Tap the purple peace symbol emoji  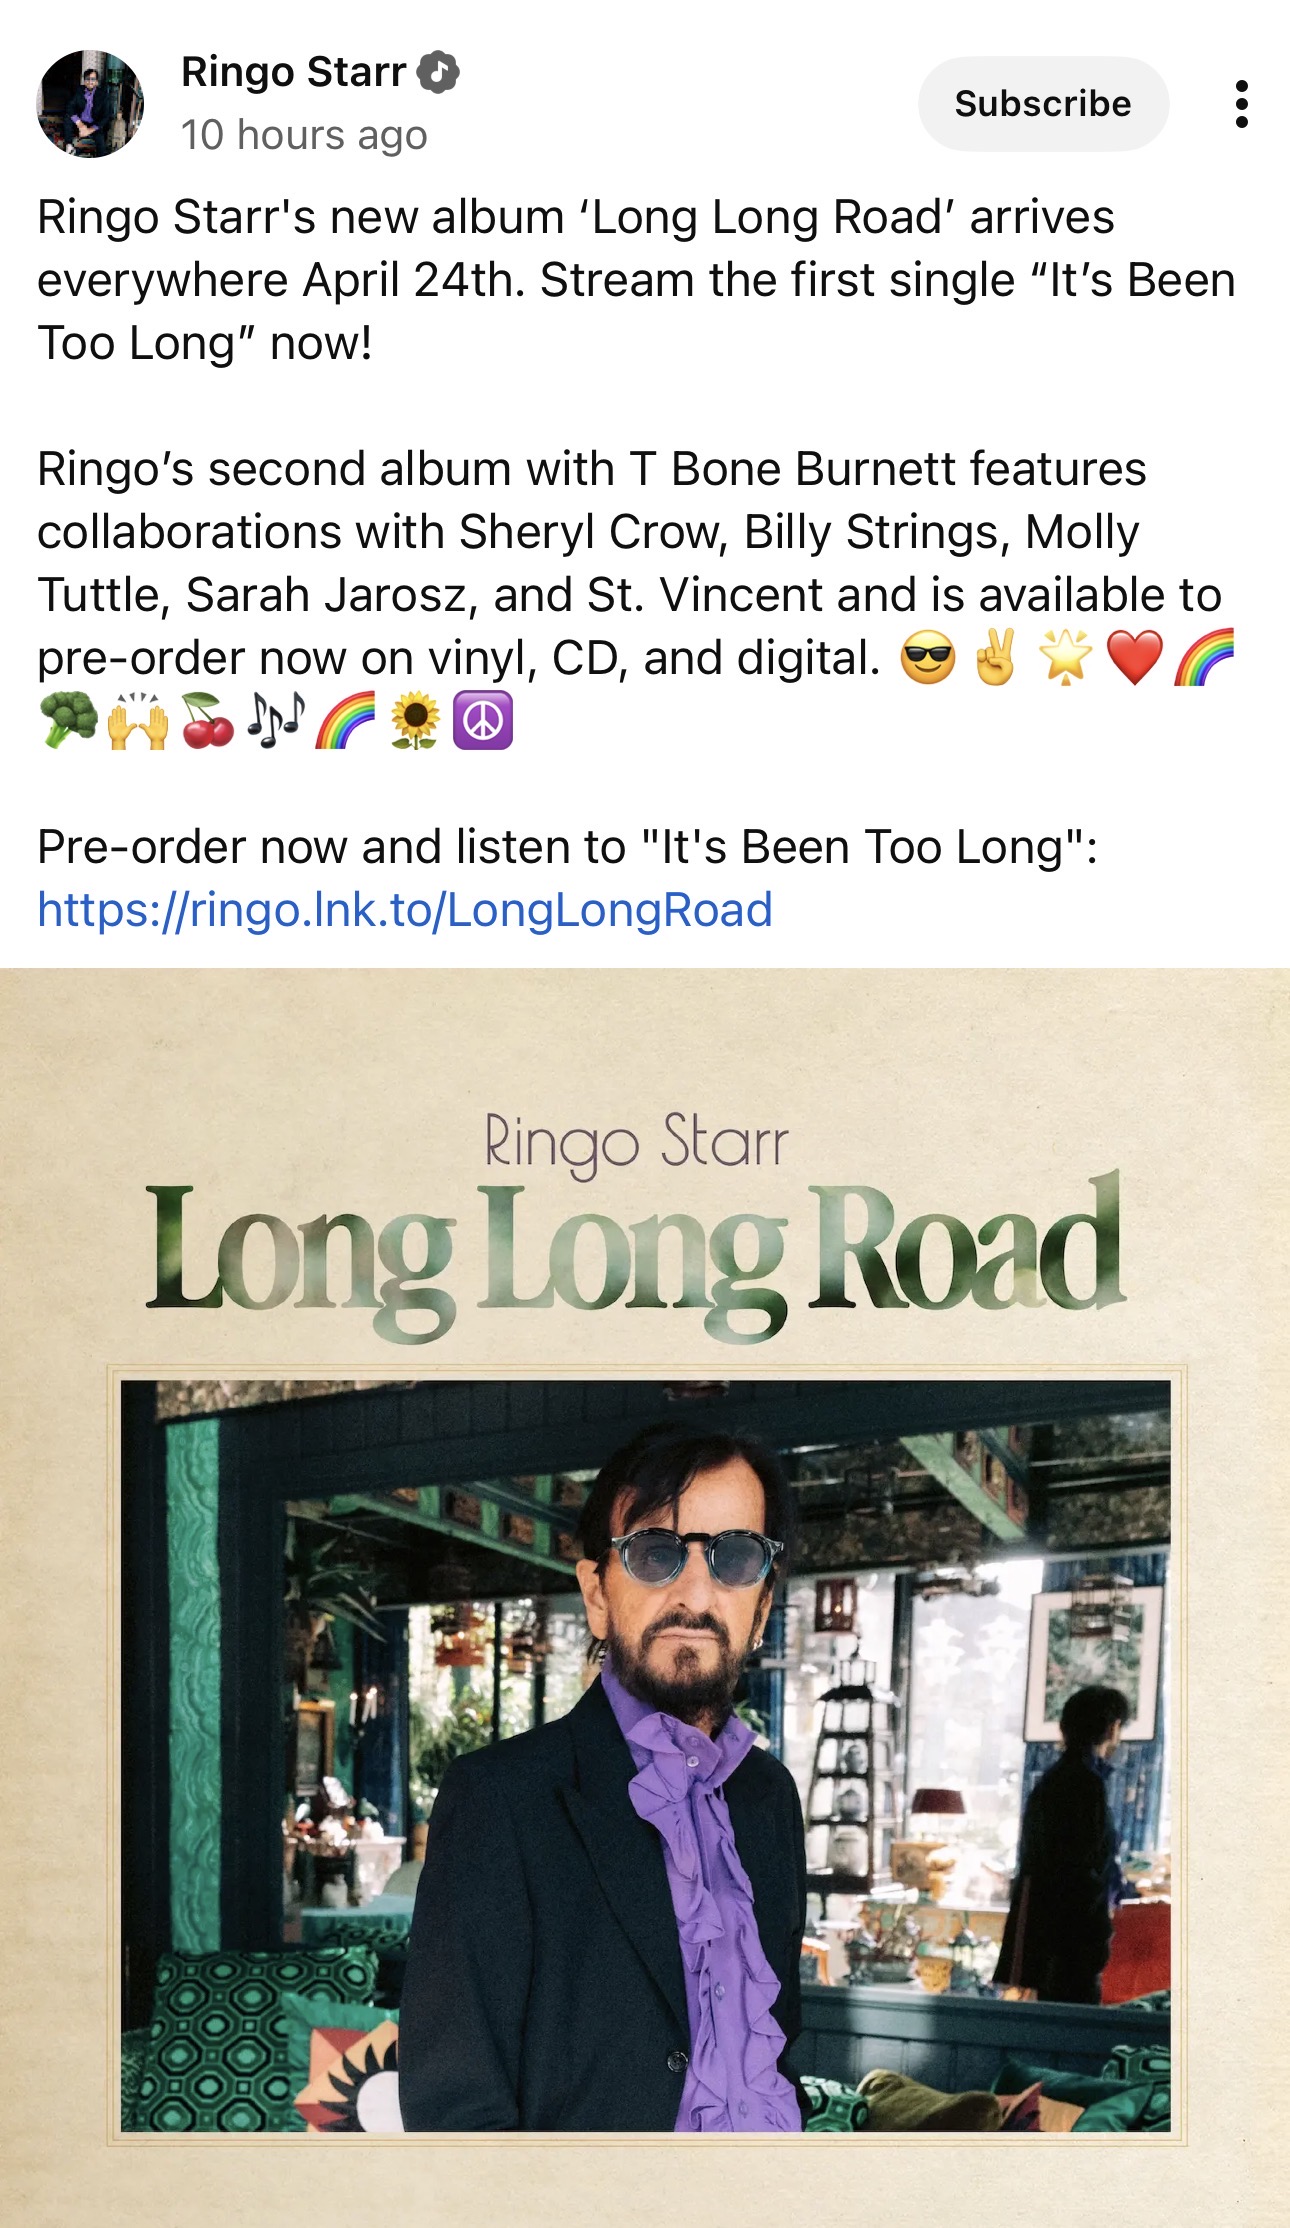[x=483, y=721]
